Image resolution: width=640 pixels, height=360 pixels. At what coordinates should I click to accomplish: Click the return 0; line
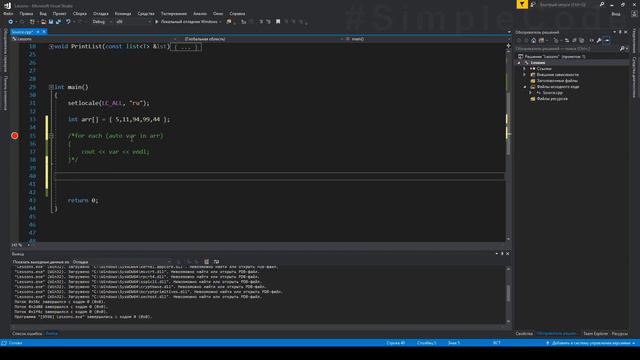point(83,200)
